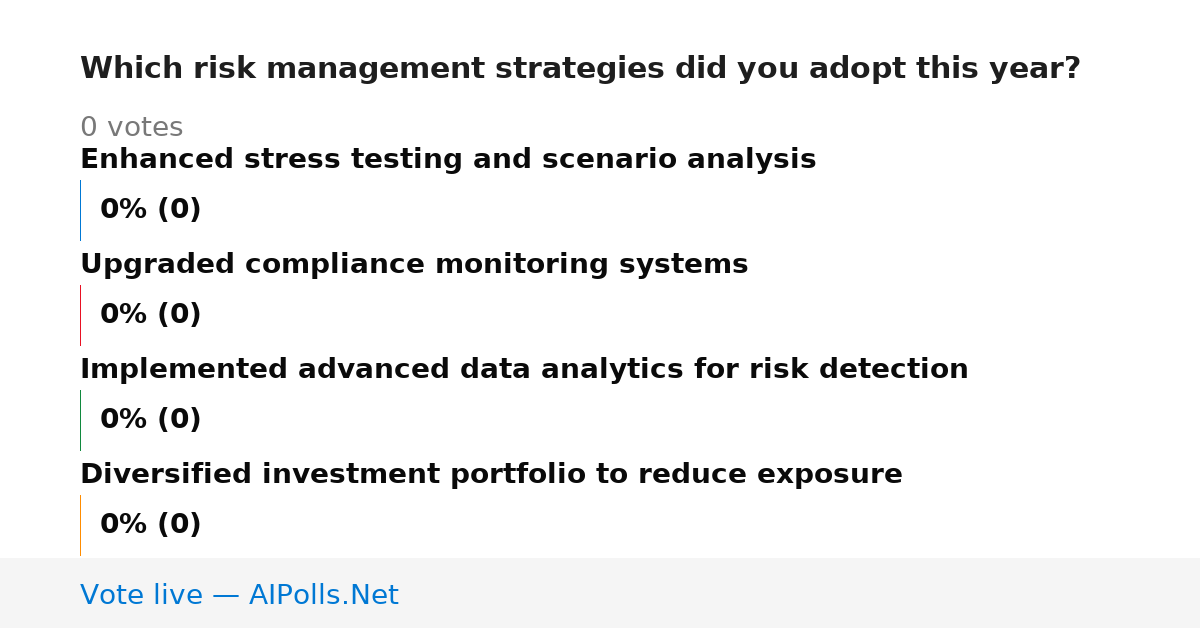Click the red bar for Upgraded compliance monitoring
This screenshot has height=628, width=1200.
point(80,315)
